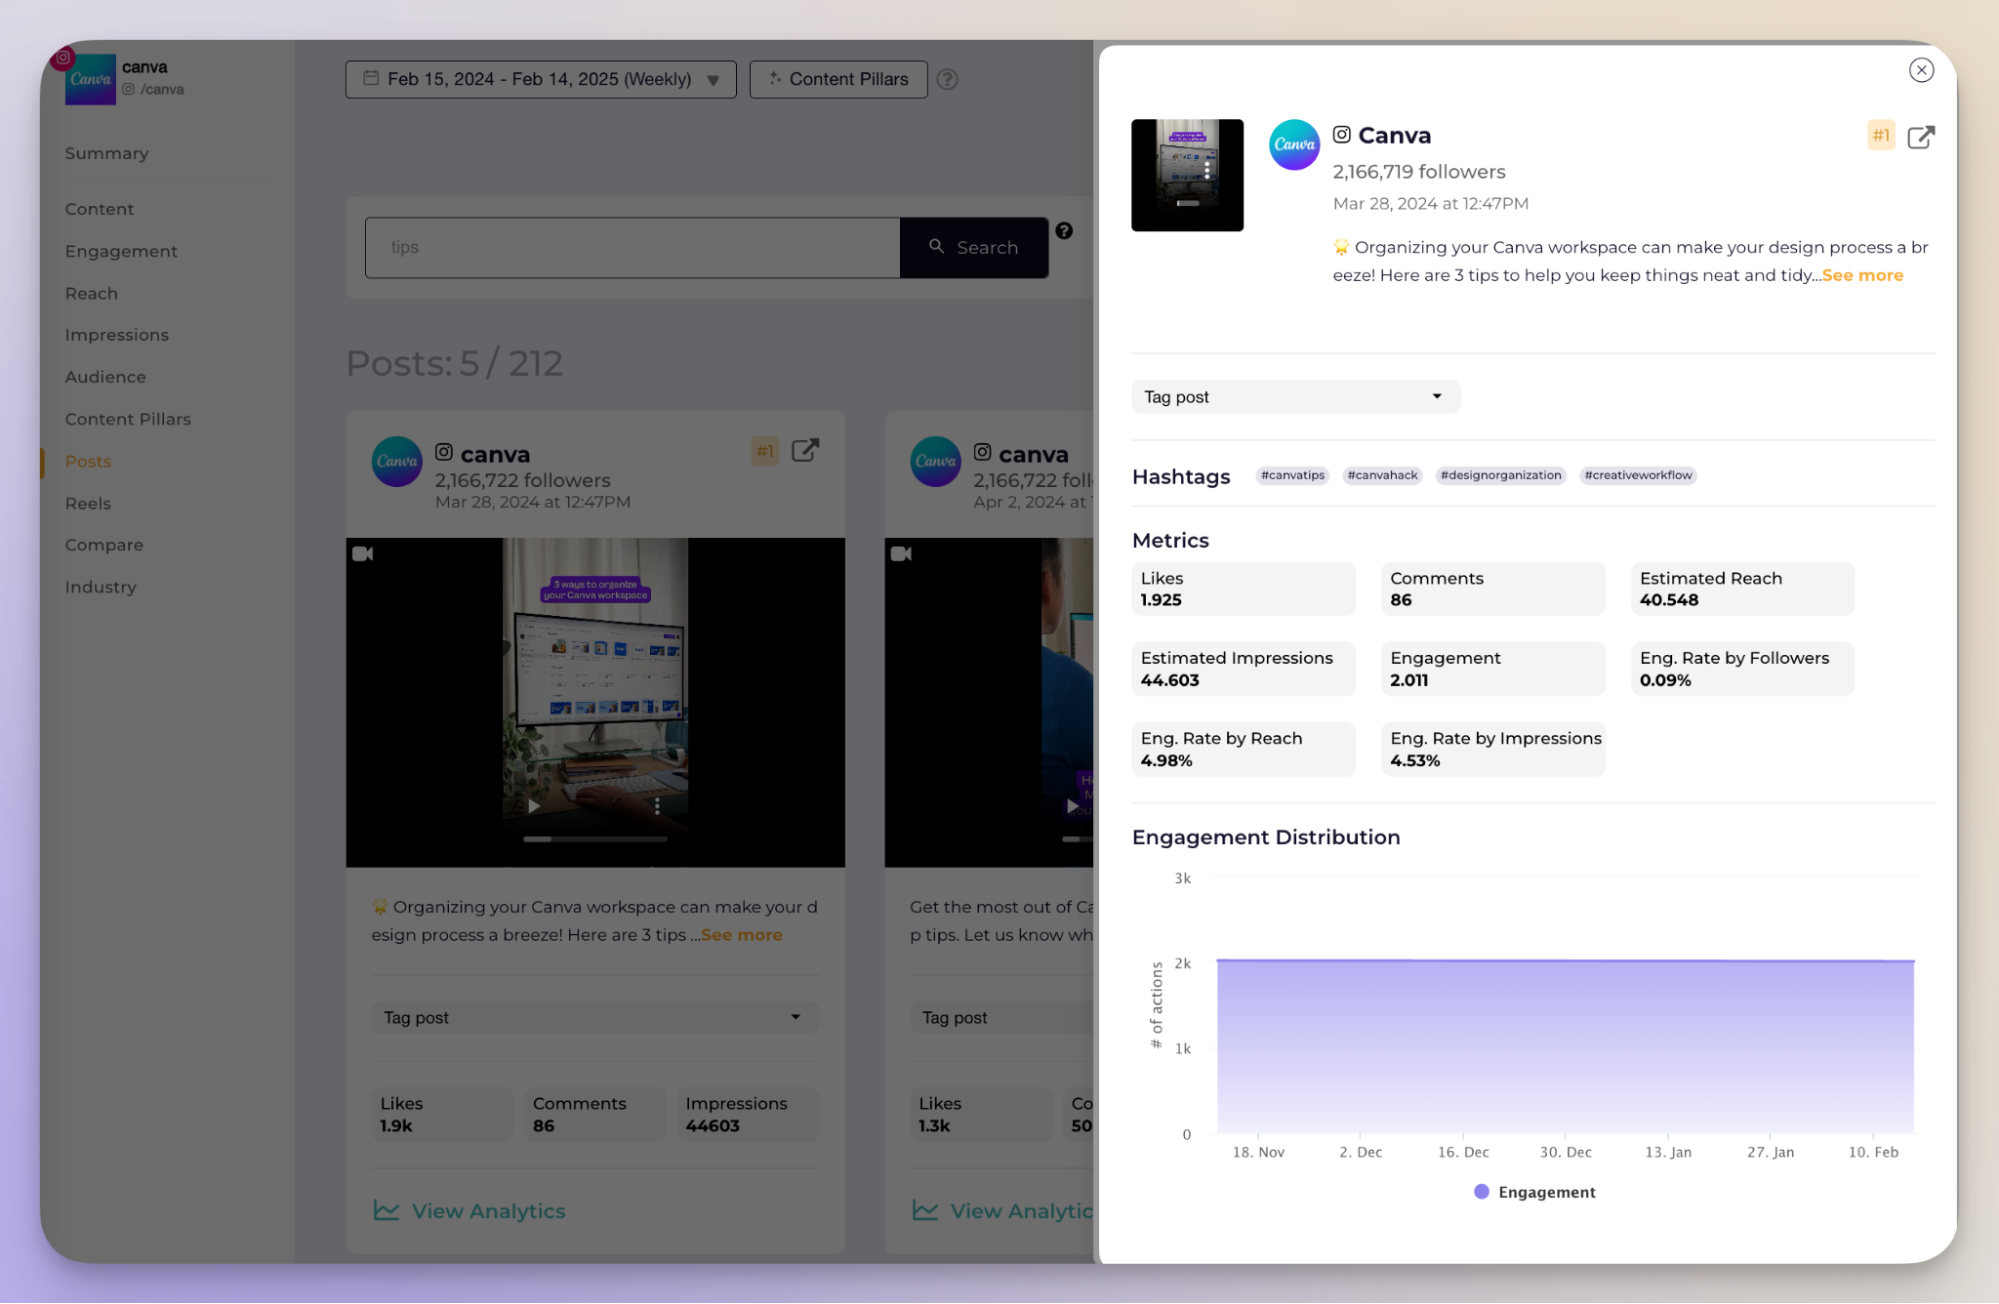Expand caption with See more in panel
Screen dimensions: 1999x1304
coord(1862,275)
